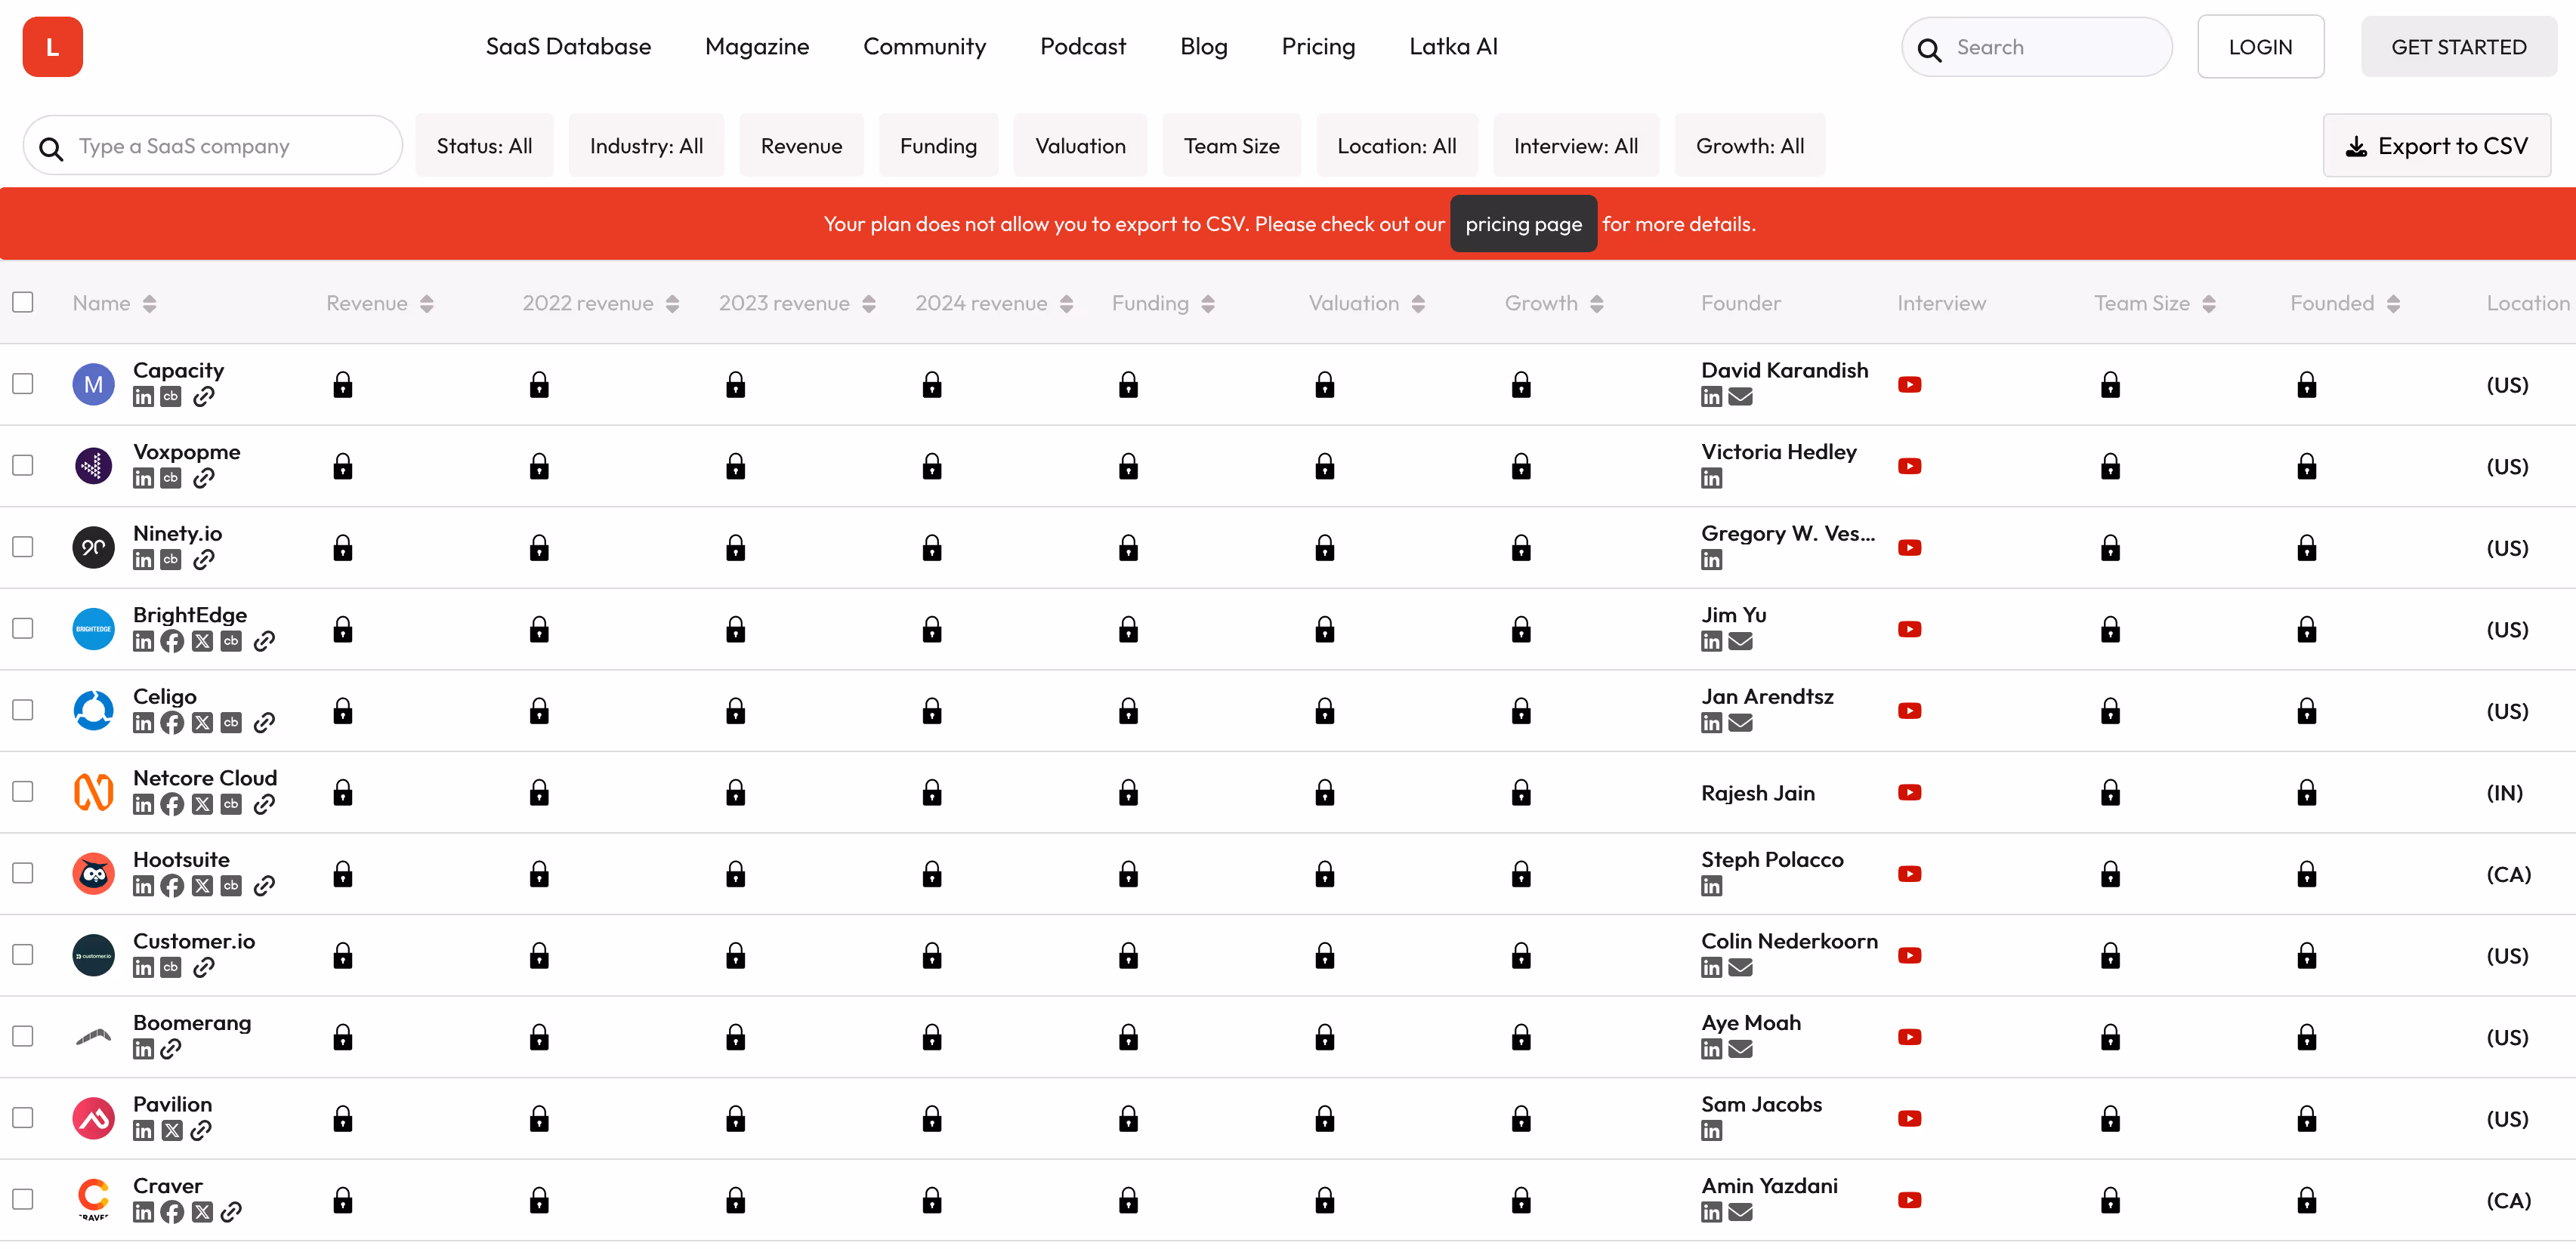Play Rajesh Jain's YouTube interview
The height and width of the screenshot is (1249, 2576).
tap(1909, 793)
